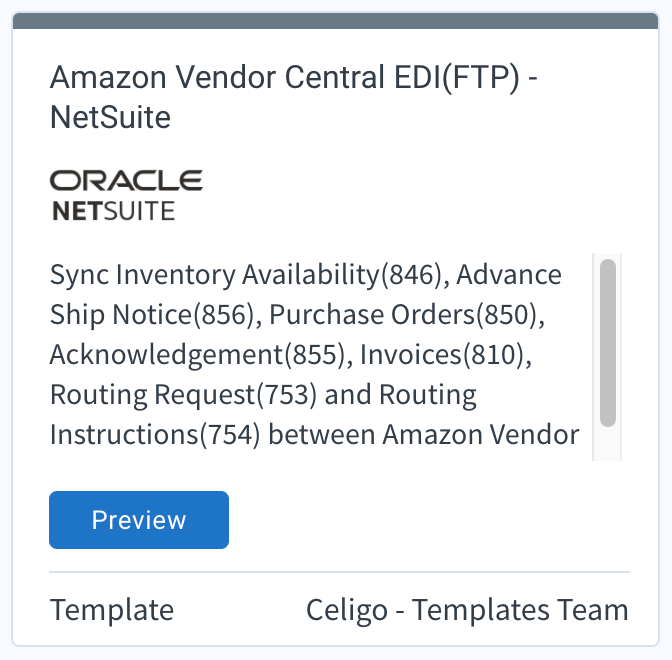
Task: Open the Amazon Vendor Central EDI(FTP) title
Action: click(x=294, y=97)
